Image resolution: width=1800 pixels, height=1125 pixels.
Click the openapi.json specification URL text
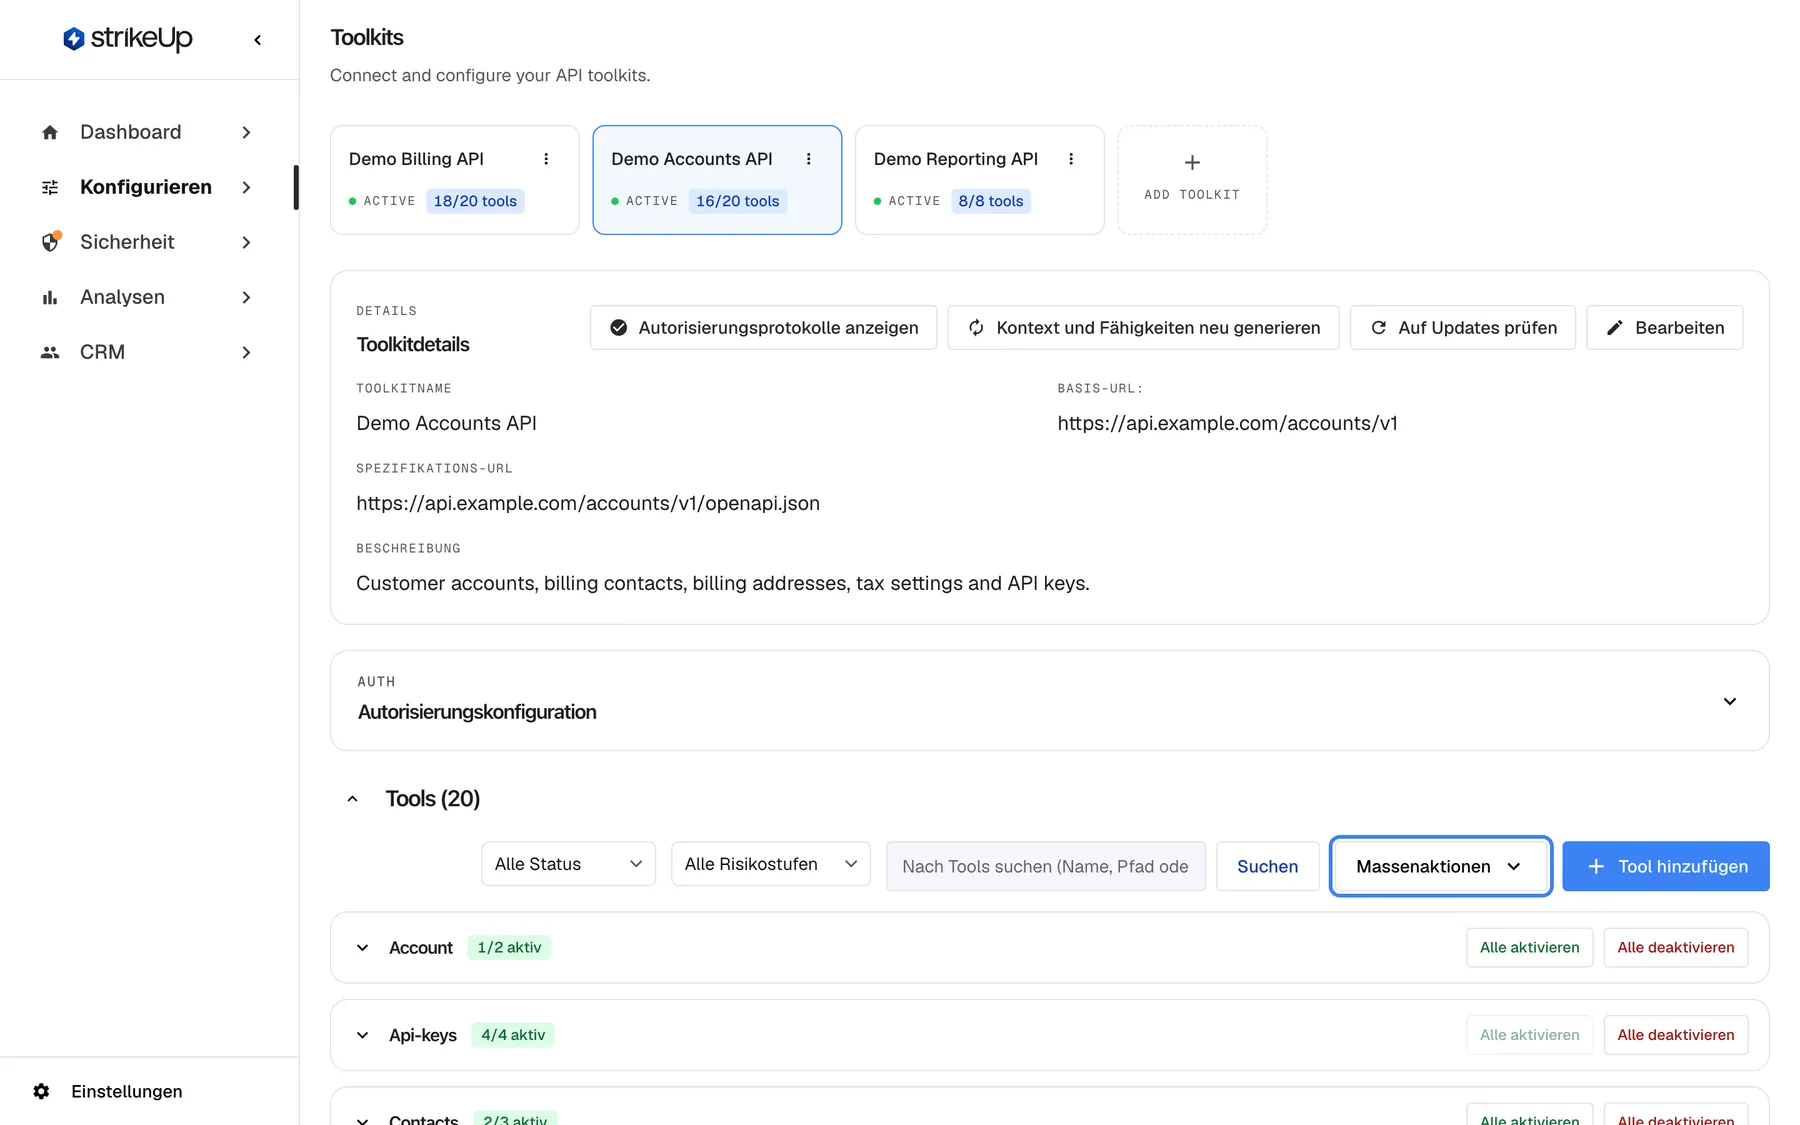[588, 503]
